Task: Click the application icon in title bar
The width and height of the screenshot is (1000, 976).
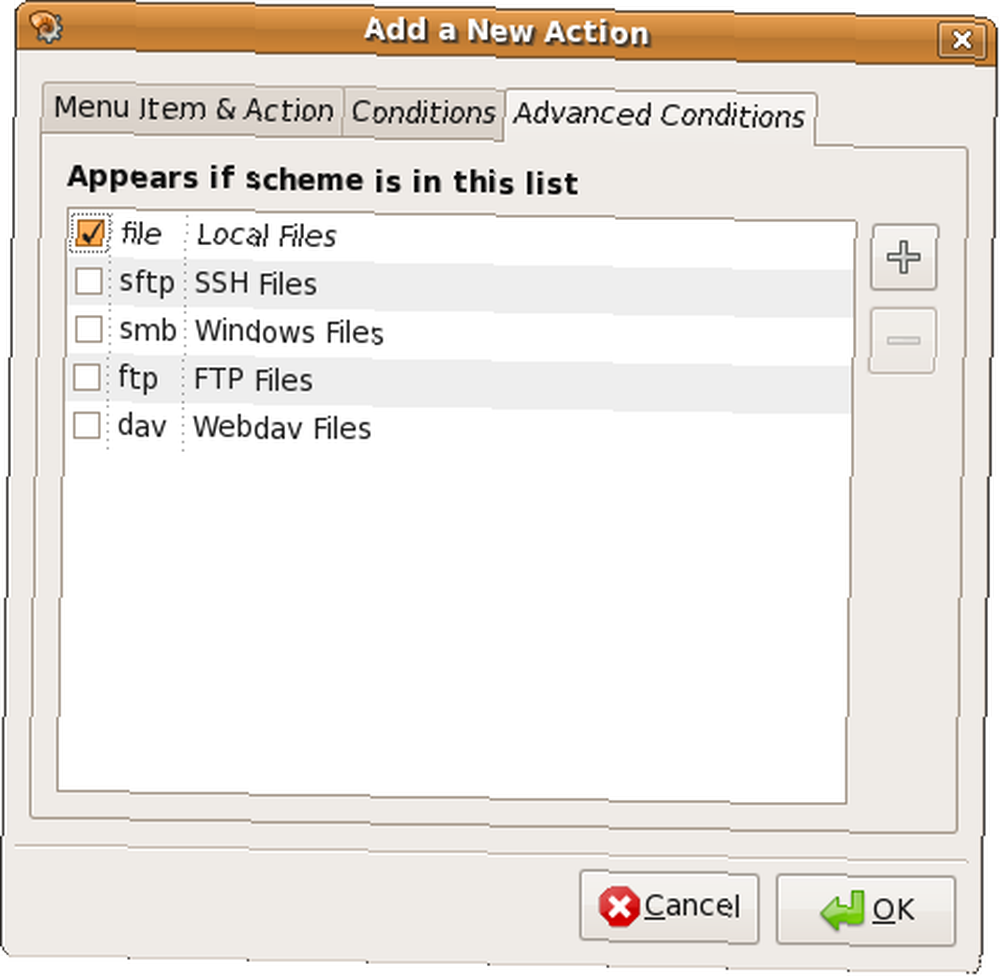Action: [x=46, y=28]
